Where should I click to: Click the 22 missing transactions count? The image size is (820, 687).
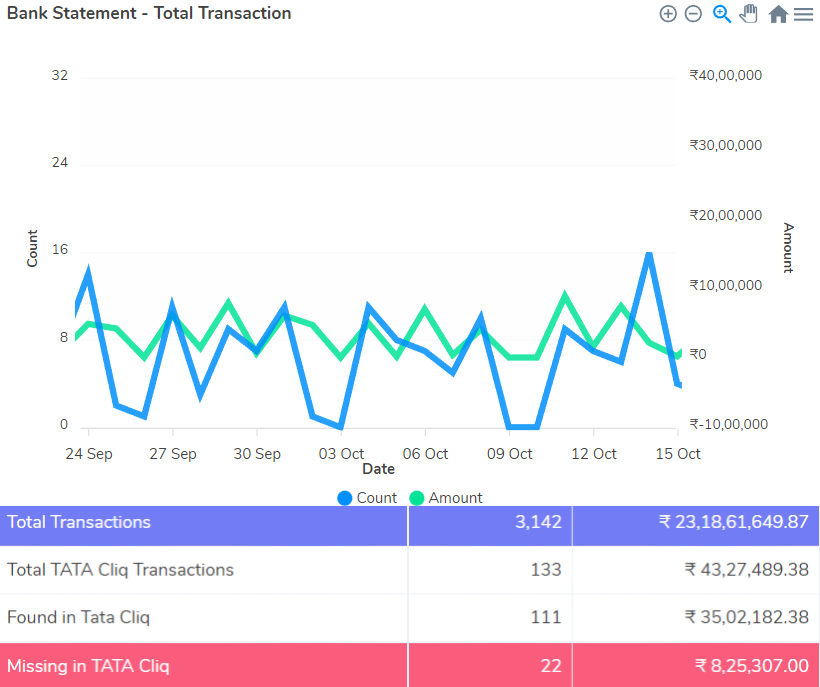[x=550, y=666]
